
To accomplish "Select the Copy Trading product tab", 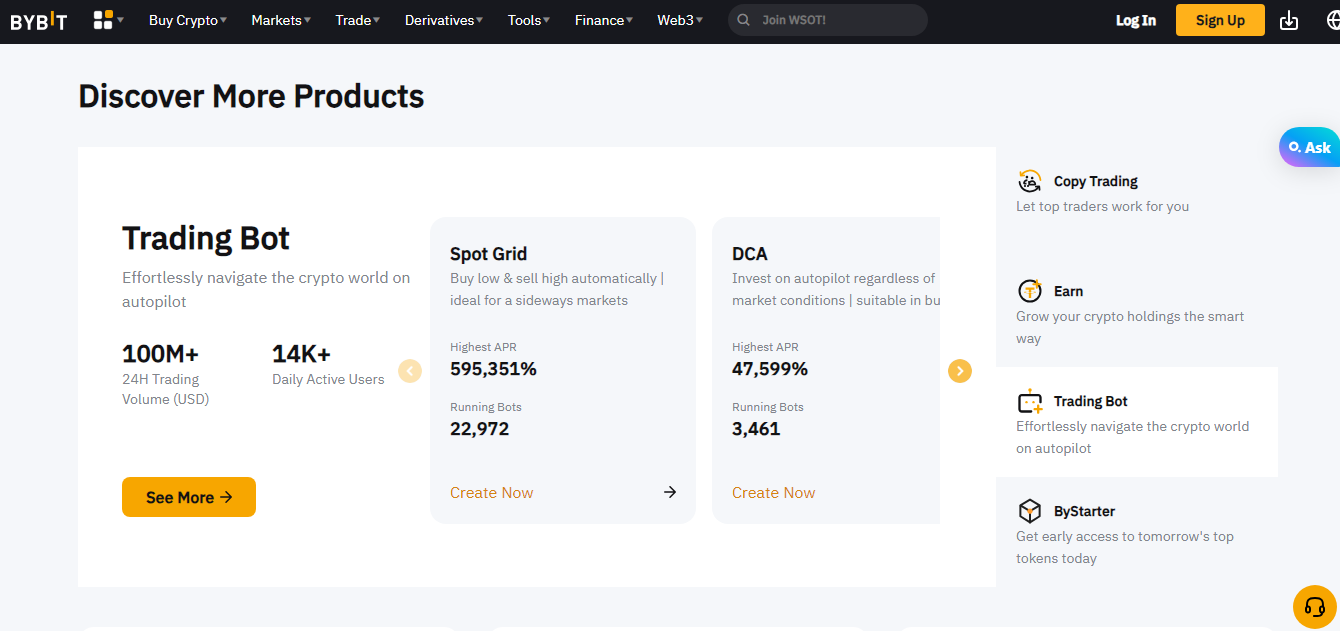I will point(1137,202).
